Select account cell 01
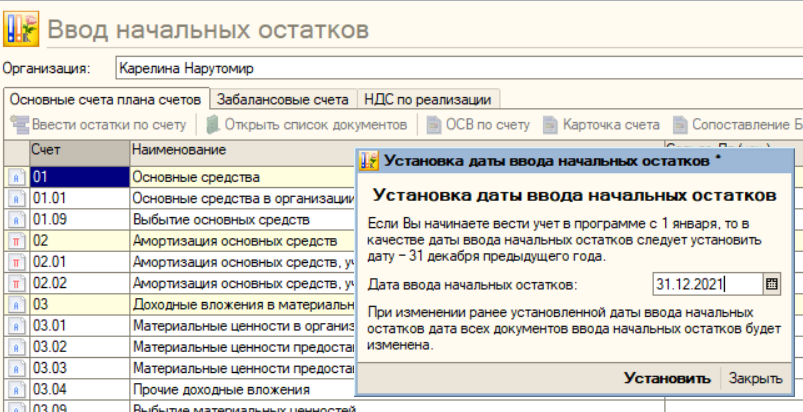Image resolution: width=803 pixels, height=412 pixels. coord(79,177)
